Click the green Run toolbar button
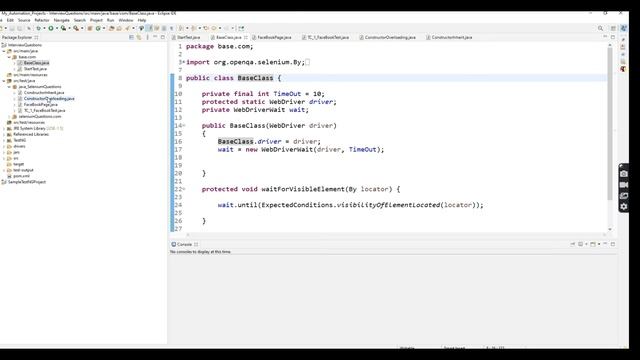Viewport: 640px width, 360px height. coord(51,28)
